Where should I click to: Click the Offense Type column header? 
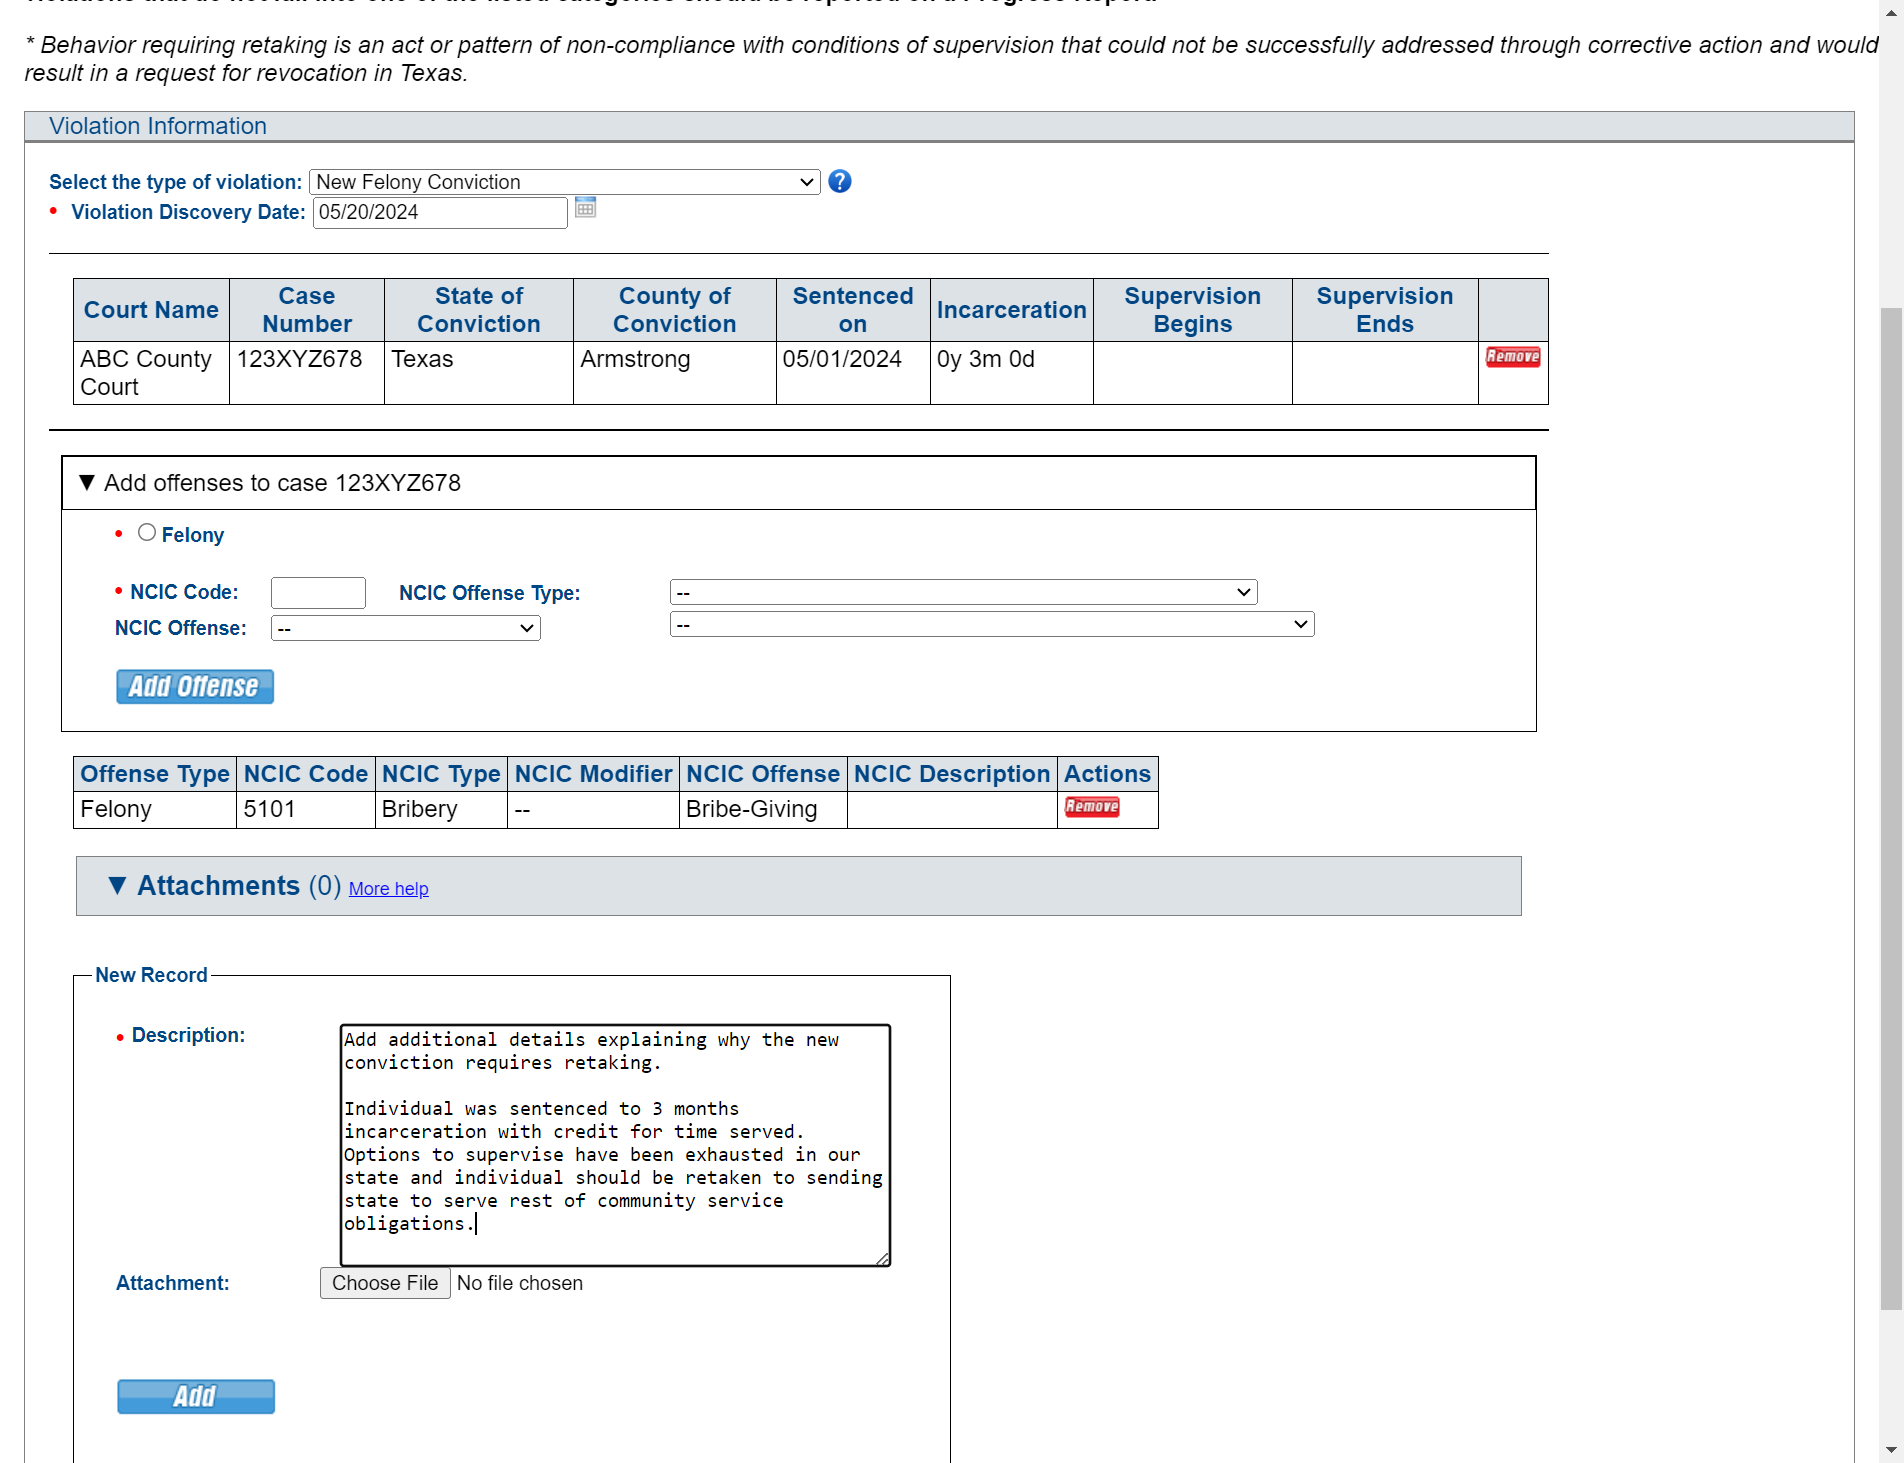pos(155,774)
